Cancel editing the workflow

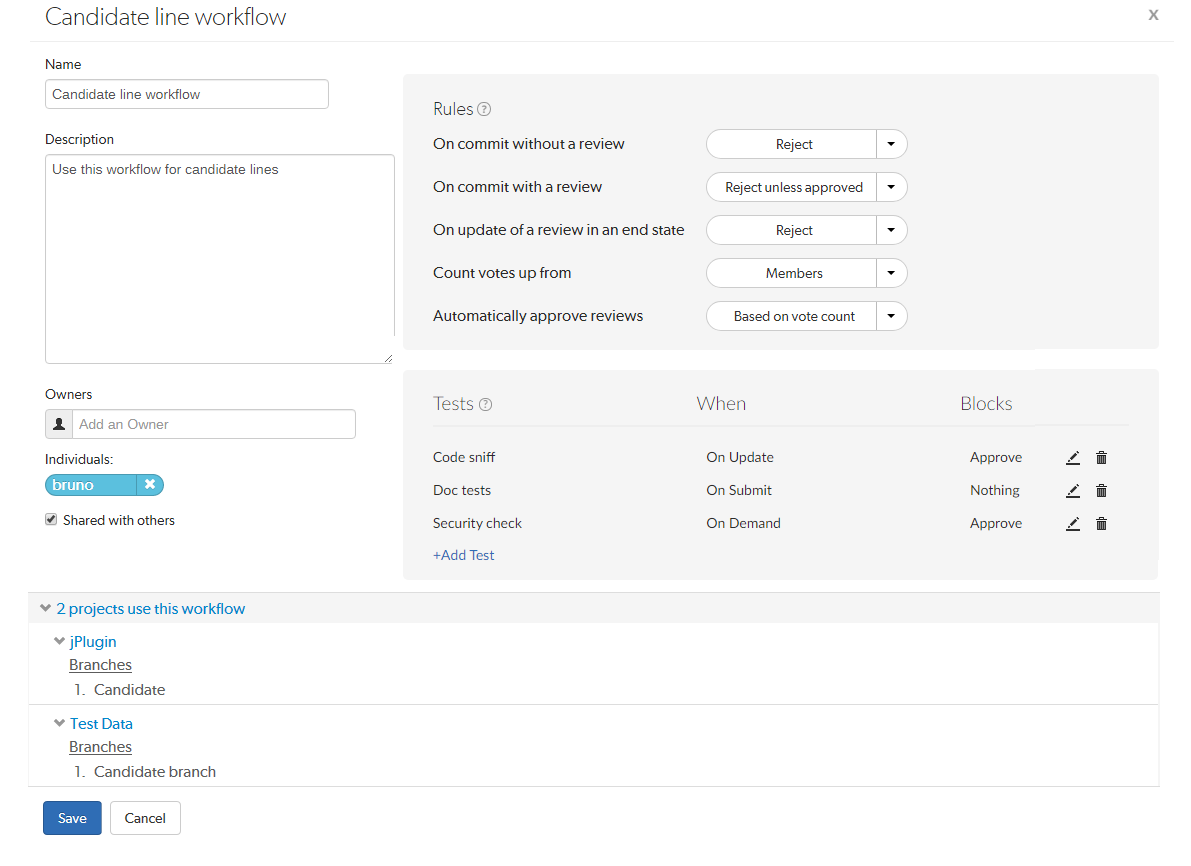144,818
